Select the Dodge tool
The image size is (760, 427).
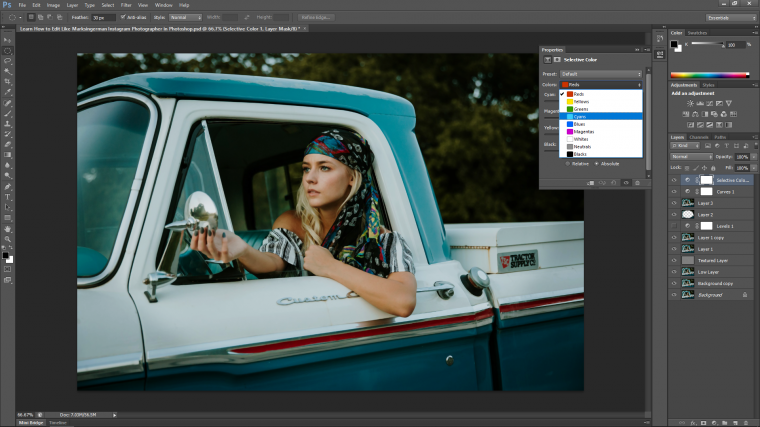pyautogui.click(x=7, y=176)
